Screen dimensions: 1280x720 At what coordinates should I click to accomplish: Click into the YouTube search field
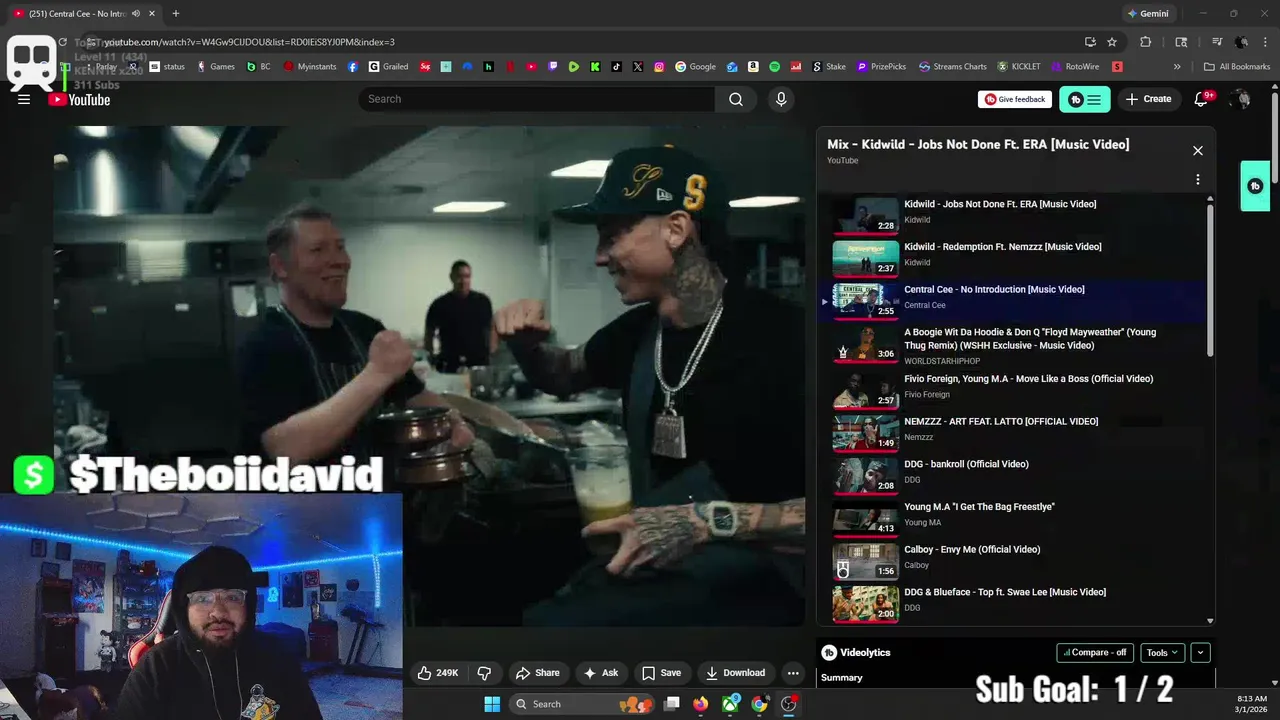[537, 99]
